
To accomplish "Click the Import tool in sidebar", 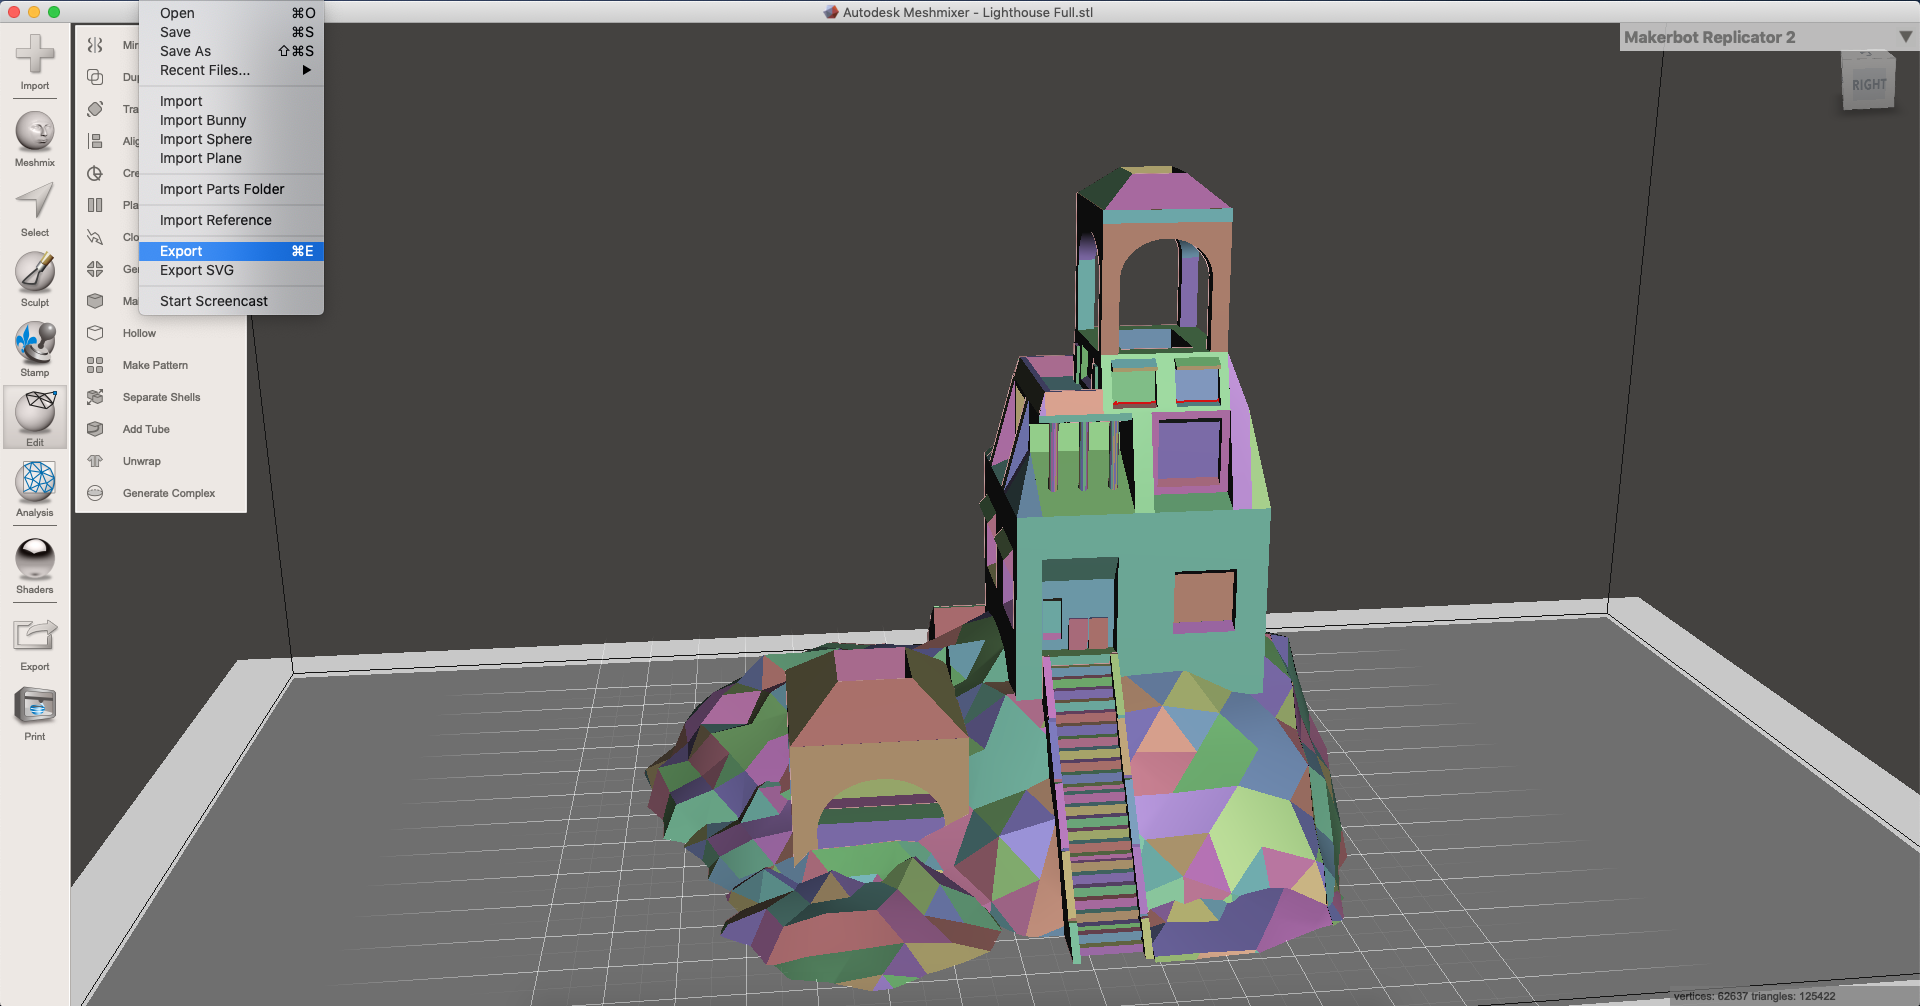I will pos(35,62).
